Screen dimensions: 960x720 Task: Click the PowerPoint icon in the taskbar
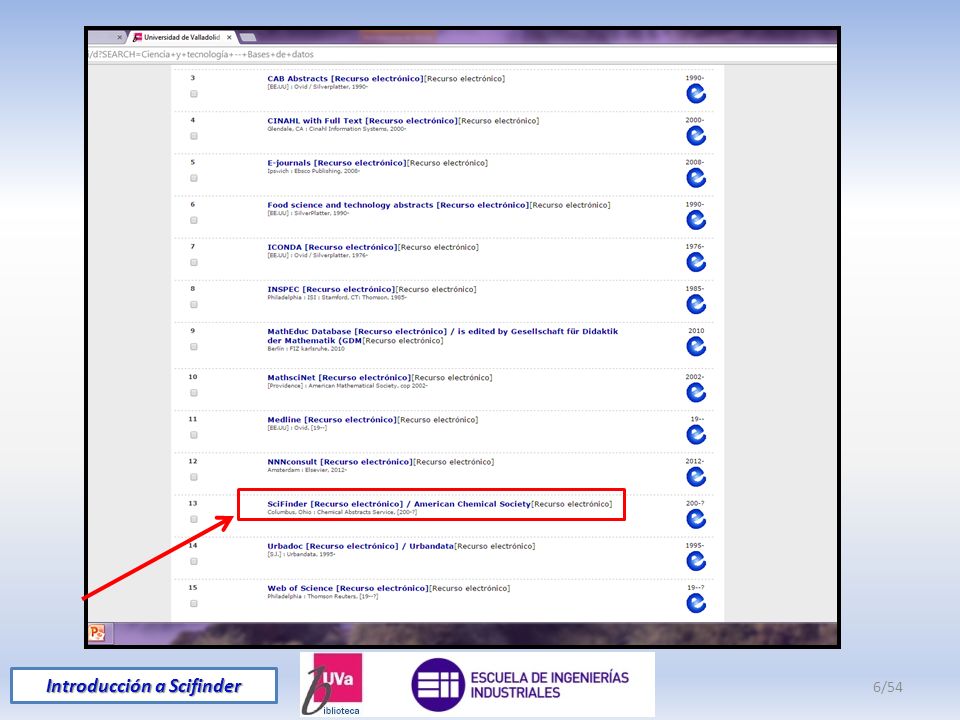tap(97, 633)
